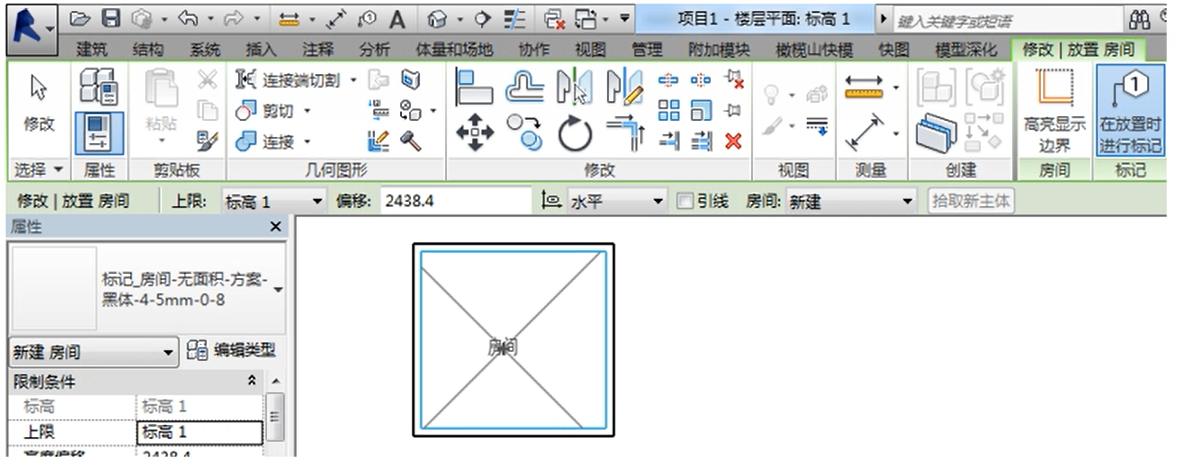Select the Copy tool
The height and width of the screenshot is (470, 1178).
tap(524, 132)
